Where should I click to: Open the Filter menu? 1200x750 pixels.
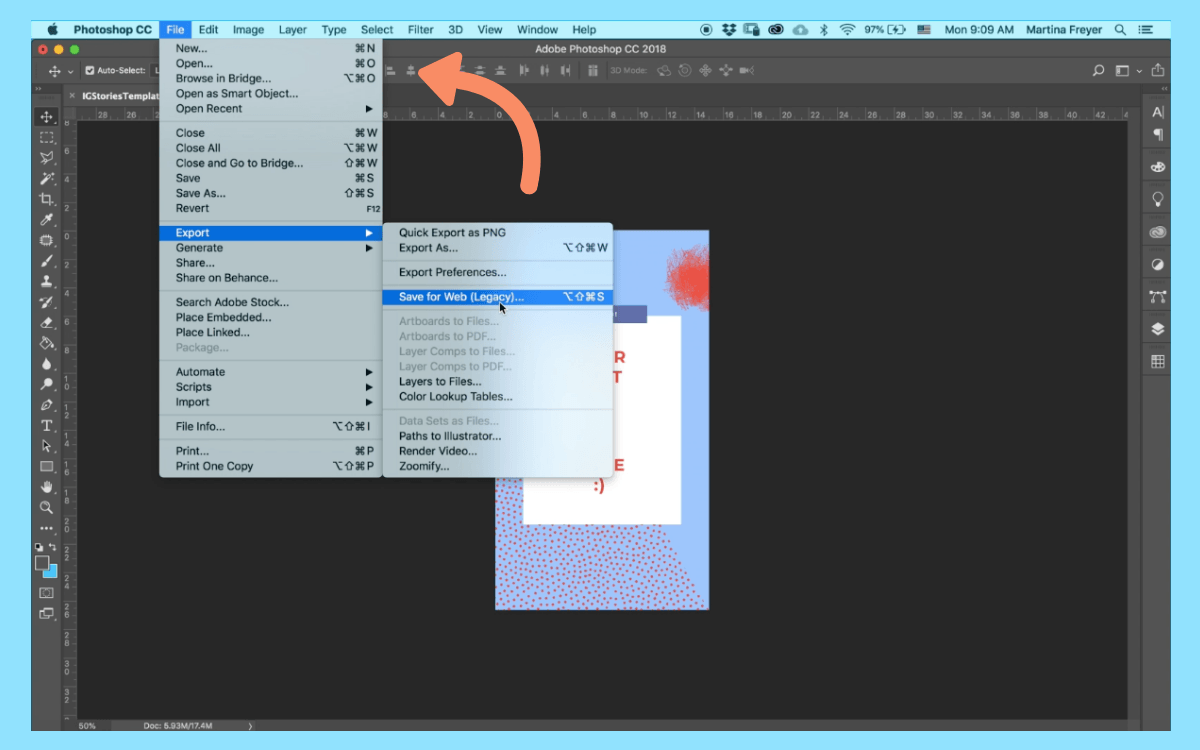pyautogui.click(x=421, y=30)
